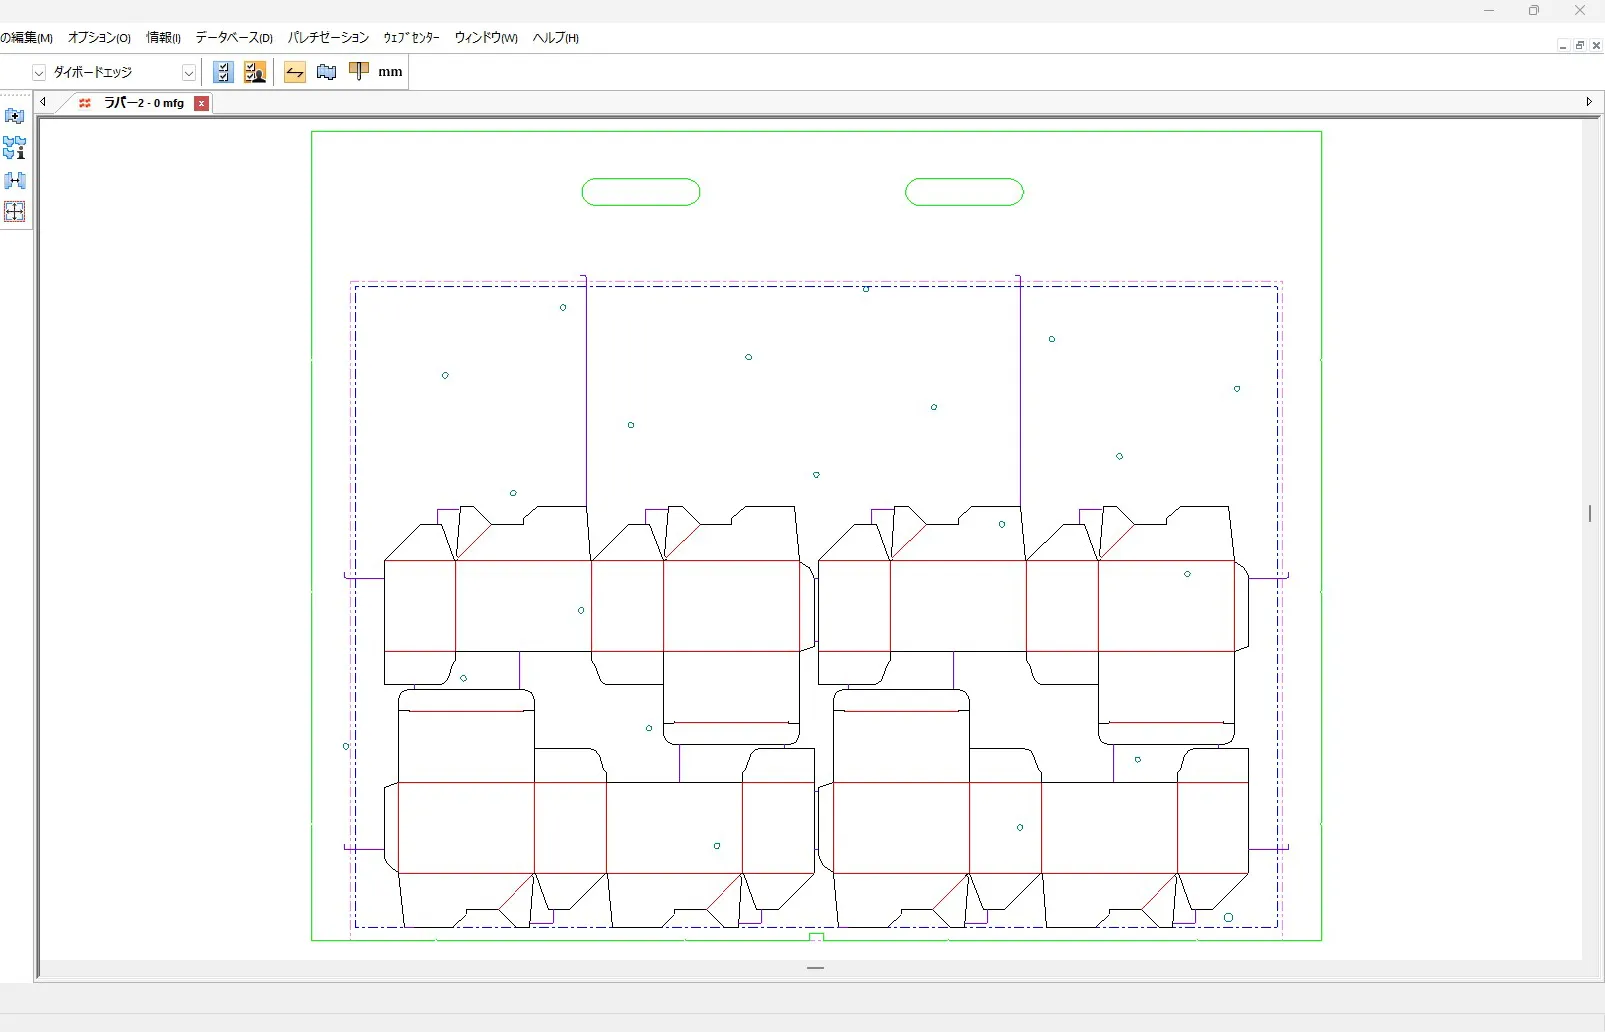Select the move crosshair tool in sidebar
Viewport: 1605px width, 1032px height.
click(x=15, y=212)
